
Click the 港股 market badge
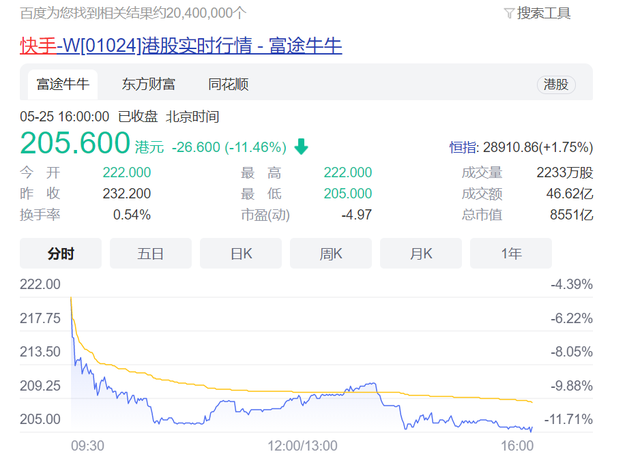[x=556, y=84]
